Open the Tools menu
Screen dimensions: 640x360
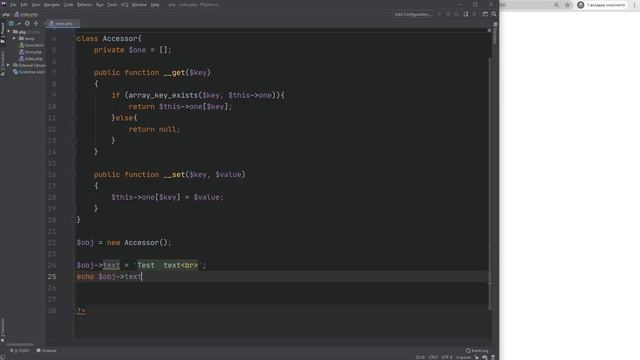[112, 4]
